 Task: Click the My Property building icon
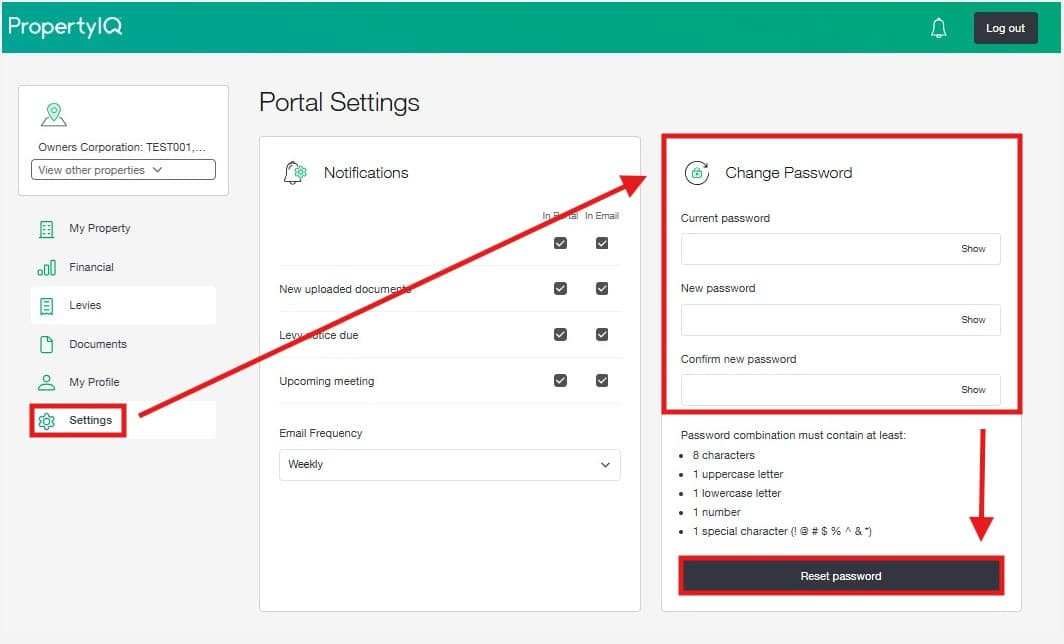coord(46,229)
